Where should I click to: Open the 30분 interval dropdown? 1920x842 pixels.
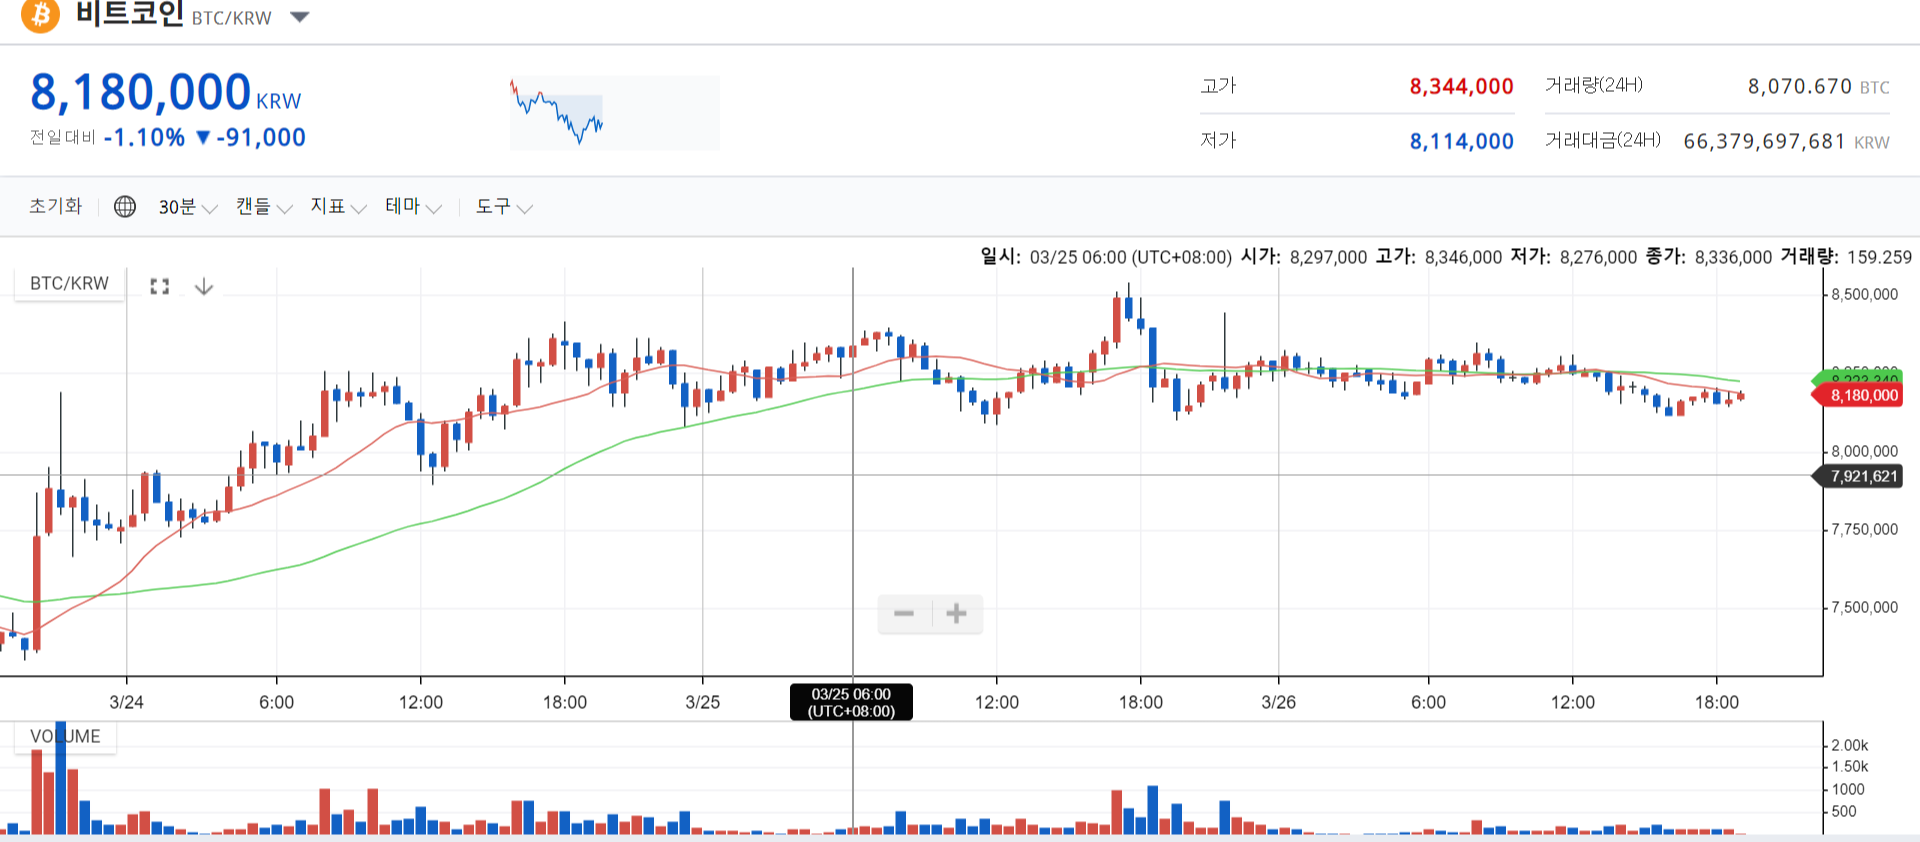click(x=187, y=207)
